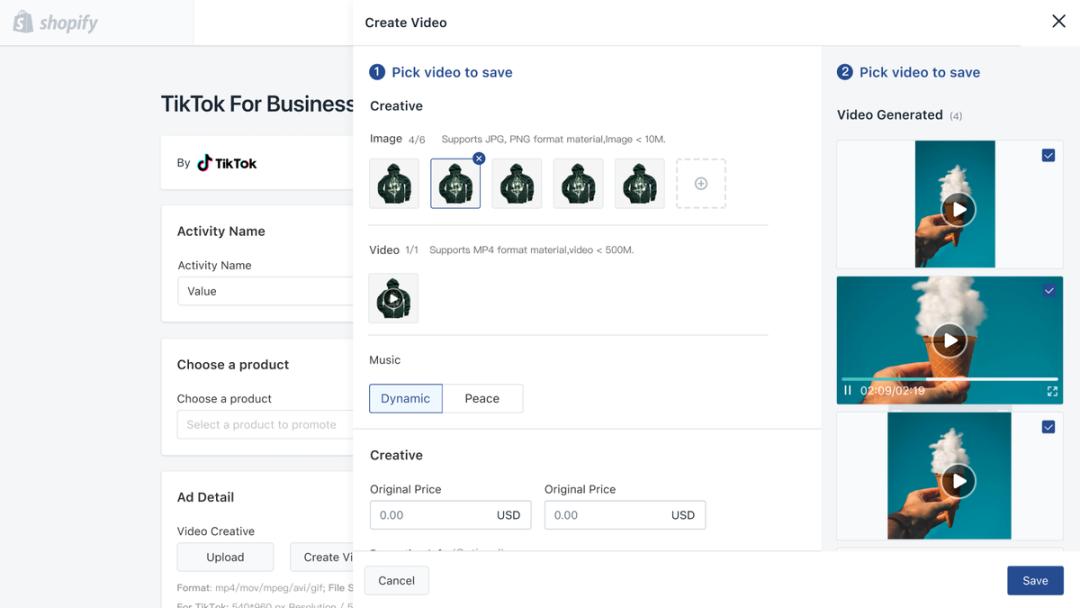Switch music style to Peace
The image size is (1080, 608).
click(x=483, y=398)
